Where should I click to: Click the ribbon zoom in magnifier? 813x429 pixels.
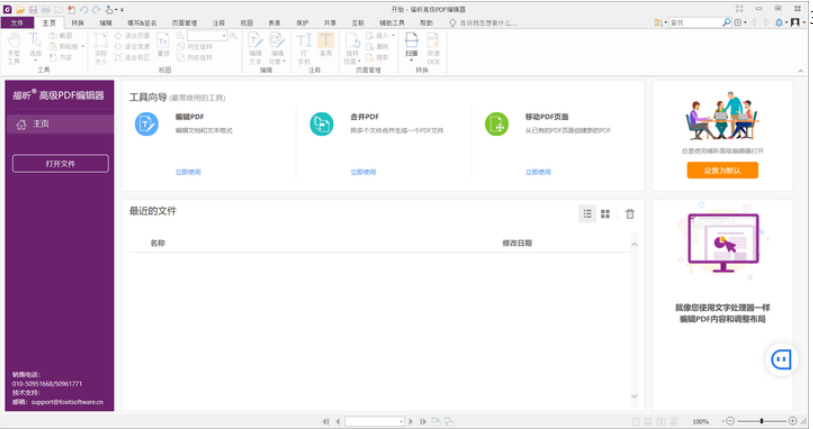234,36
